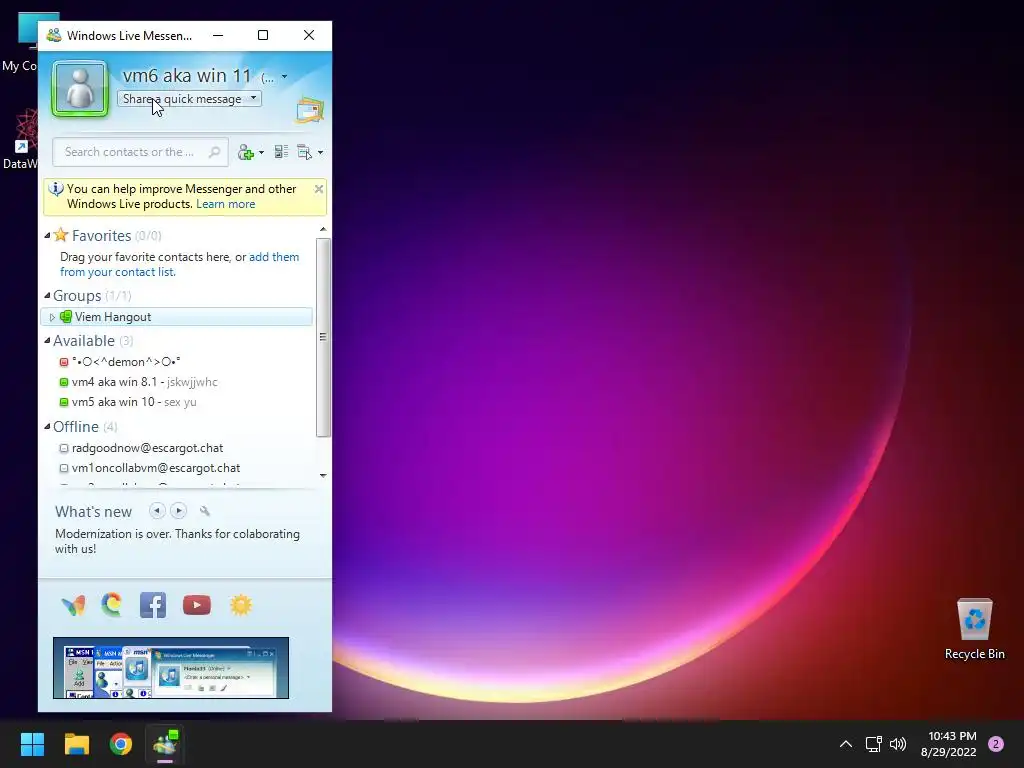The image size is (1024, 768).
Task: Open the Windows Start button
Action: (x=32, y=744)
